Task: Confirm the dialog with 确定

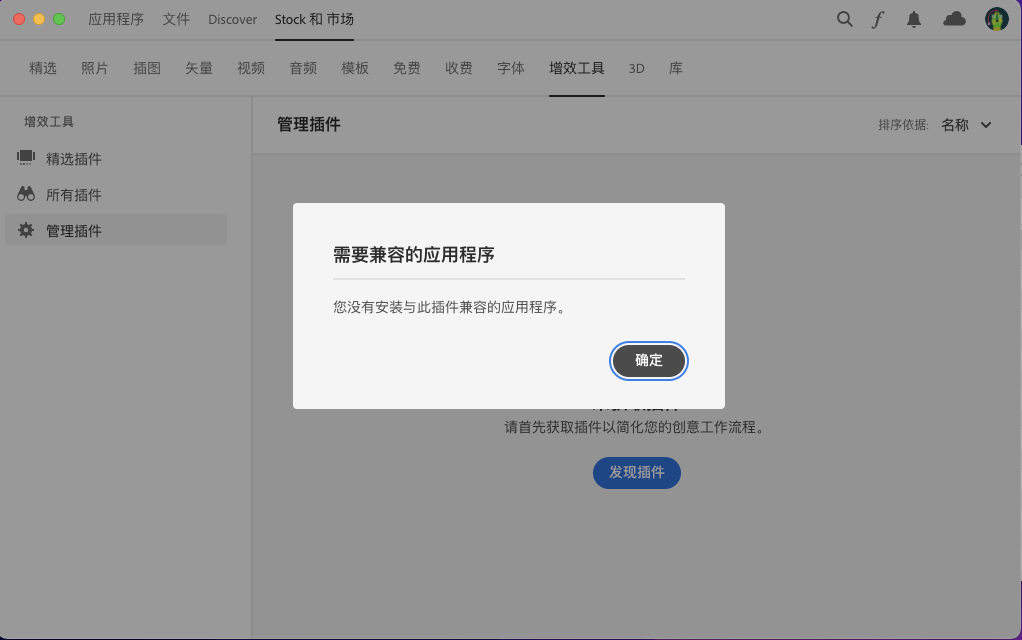Action: 649,360
